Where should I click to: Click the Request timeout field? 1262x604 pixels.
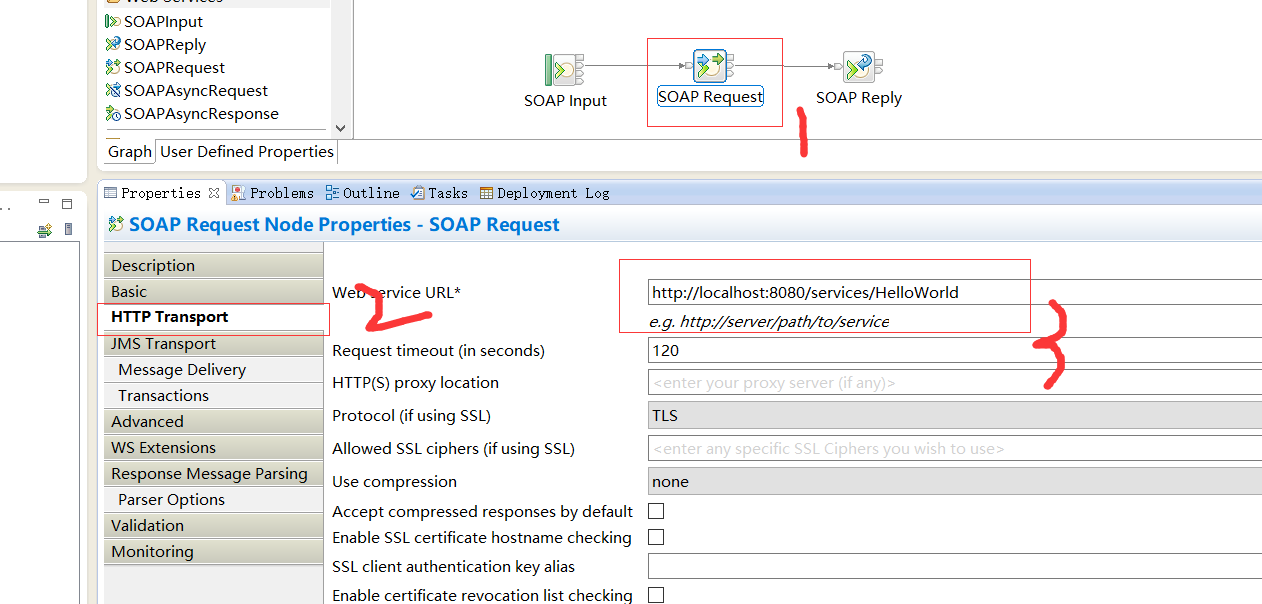955,351
